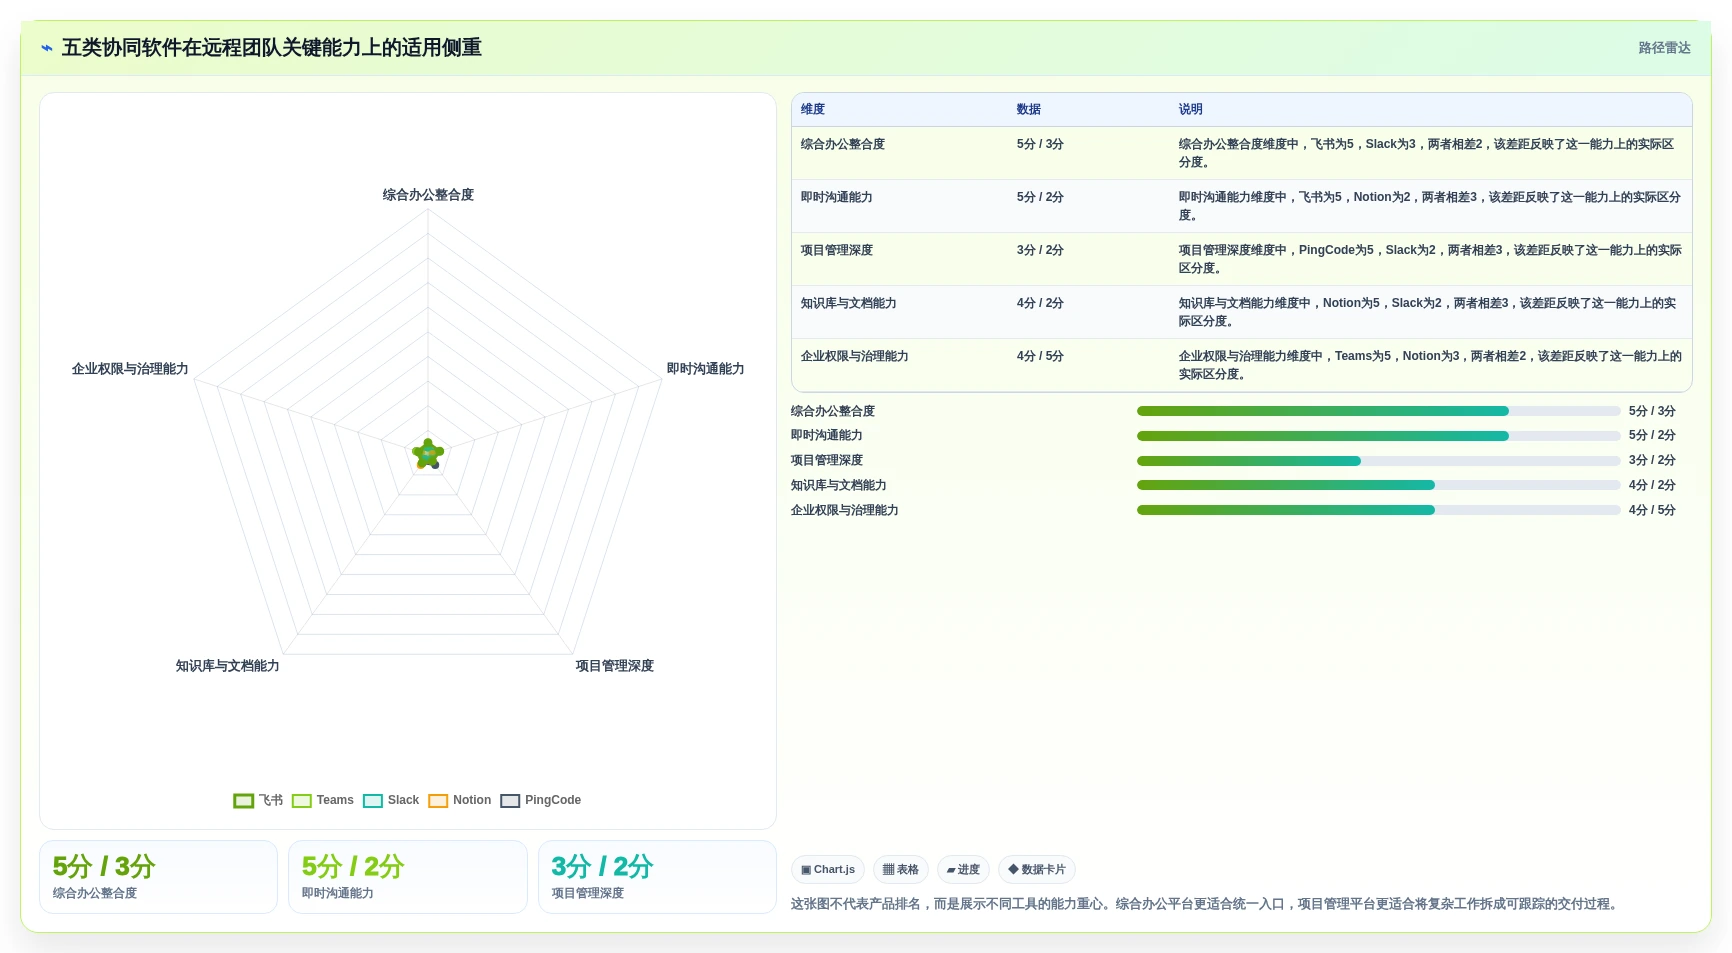Toggle the 飞书 legend item

click(x=258, y=800)
